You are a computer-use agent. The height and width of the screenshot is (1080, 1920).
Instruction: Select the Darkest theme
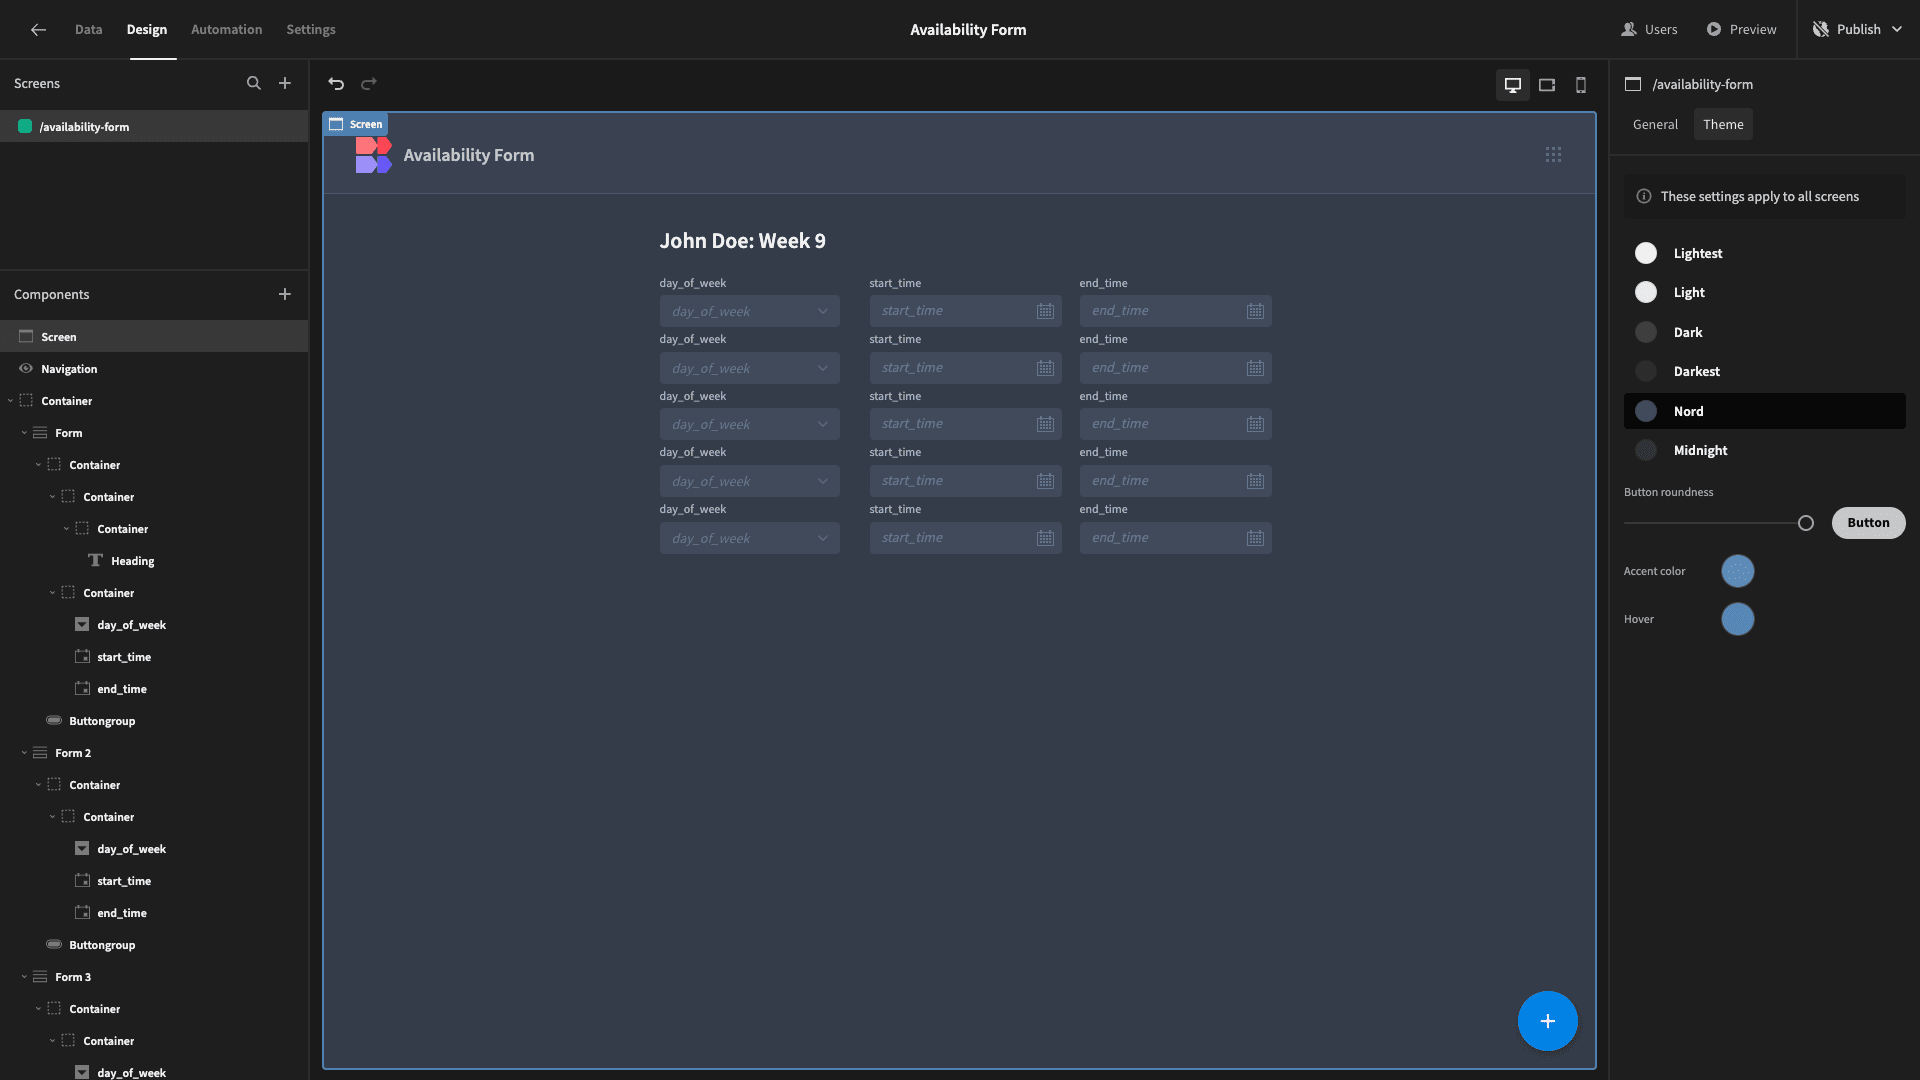tap(1764, 371)
